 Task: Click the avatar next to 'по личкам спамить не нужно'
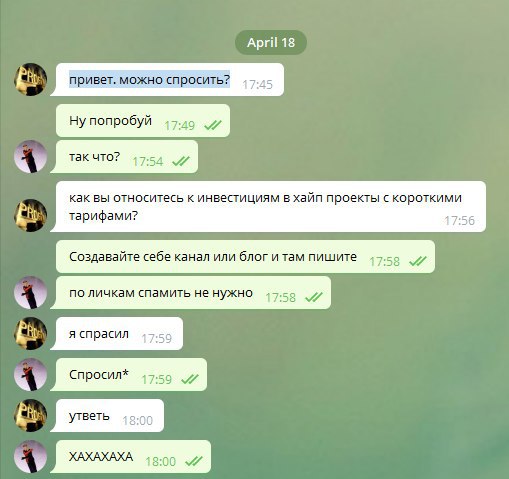tap(30, 293)
